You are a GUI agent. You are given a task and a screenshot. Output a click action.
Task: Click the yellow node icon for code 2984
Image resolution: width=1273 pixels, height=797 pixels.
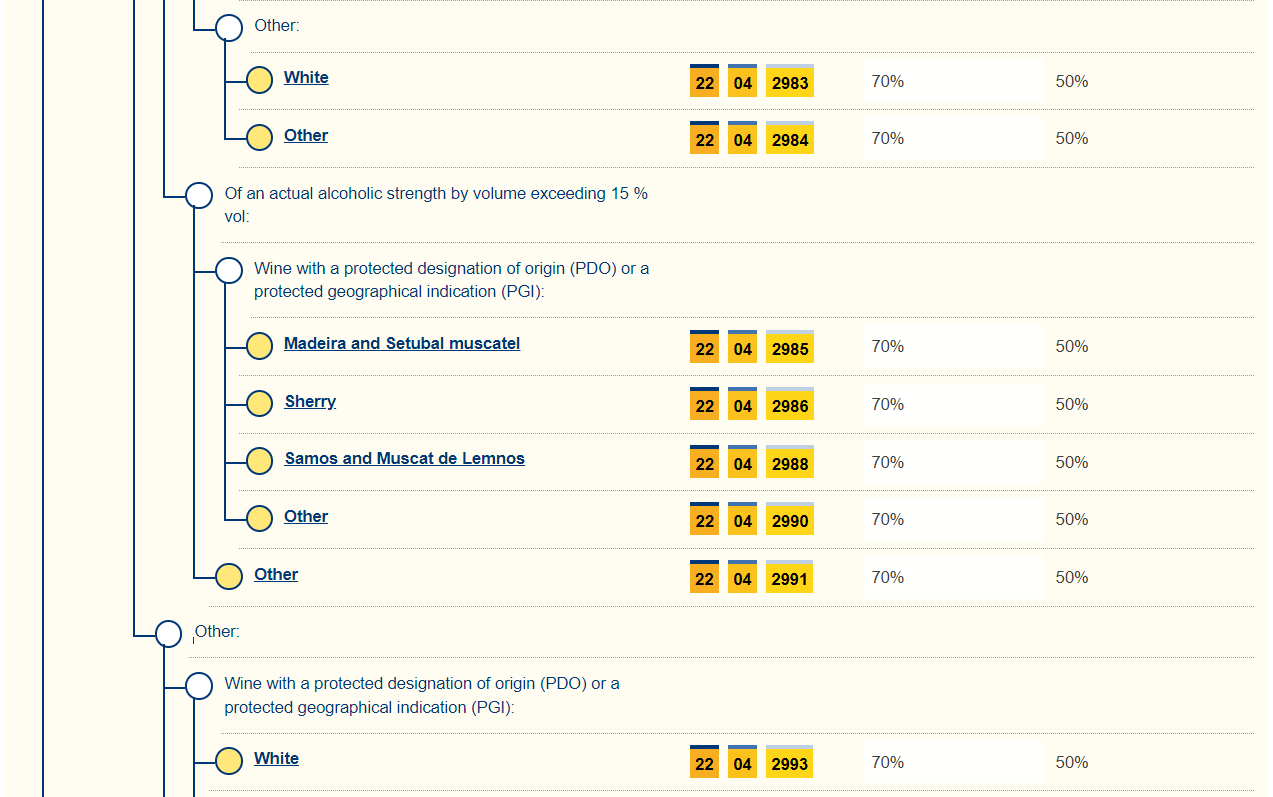pos(259,137)
